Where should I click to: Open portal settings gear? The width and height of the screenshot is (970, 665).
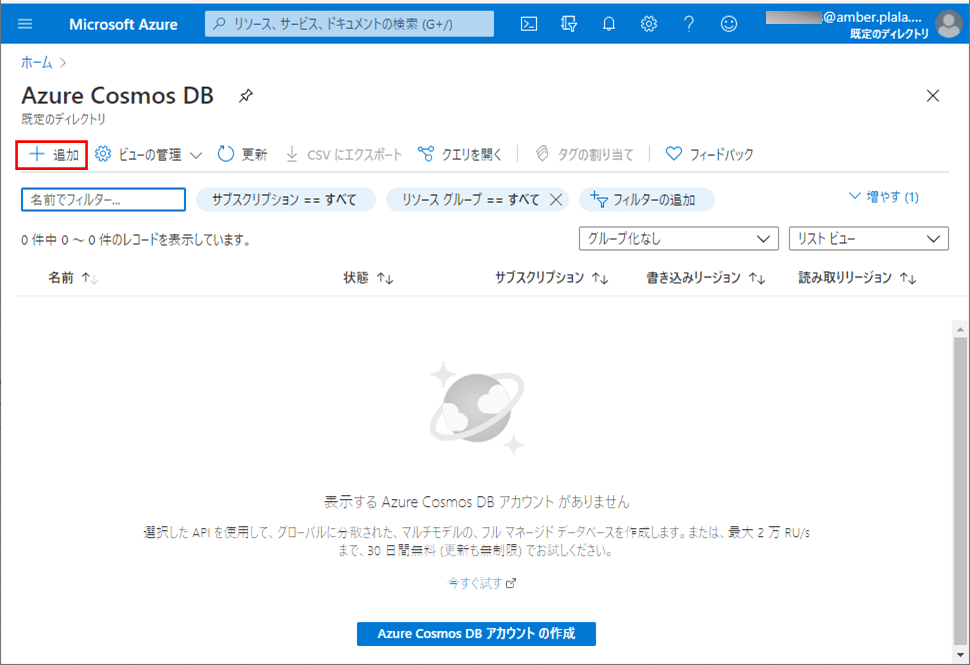tap(648, 24)
